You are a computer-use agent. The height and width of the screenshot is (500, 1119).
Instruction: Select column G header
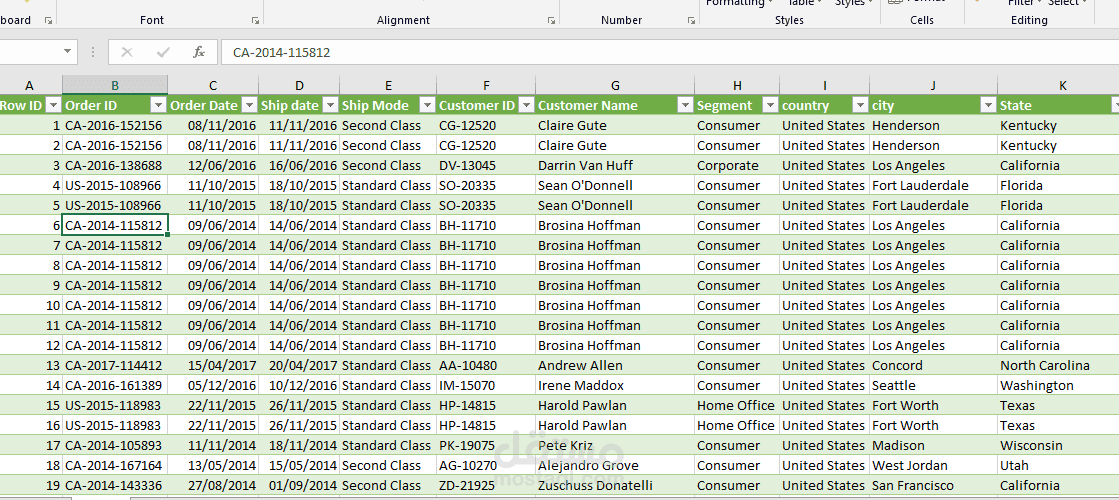tap(614, 85)
